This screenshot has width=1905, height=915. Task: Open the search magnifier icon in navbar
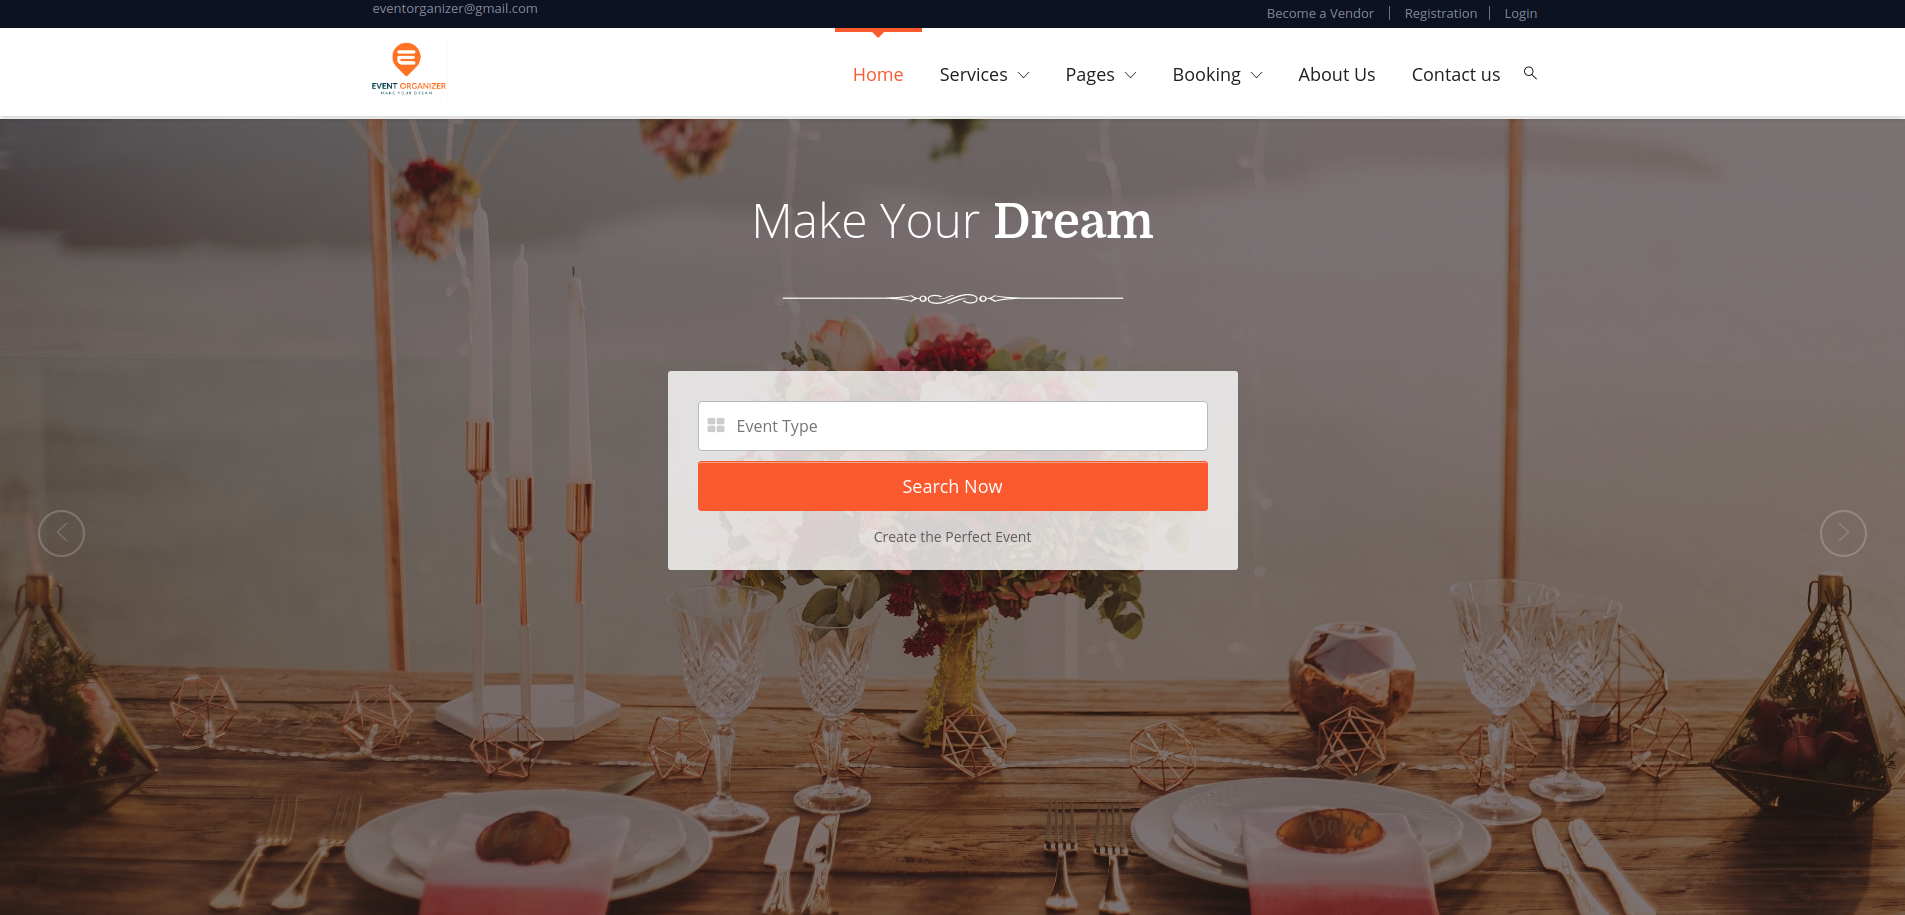tap(1530, 73)
